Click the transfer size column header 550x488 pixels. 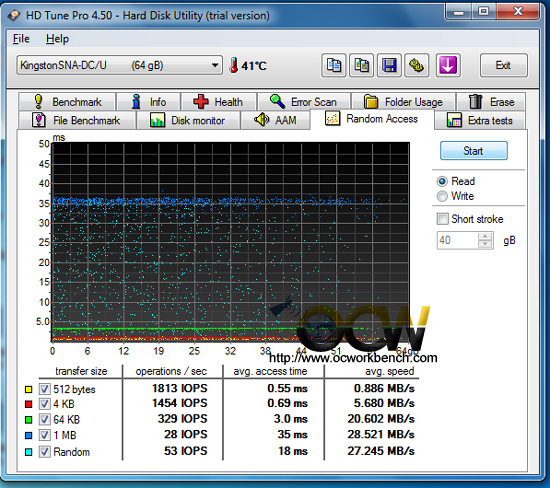(81, 371)
